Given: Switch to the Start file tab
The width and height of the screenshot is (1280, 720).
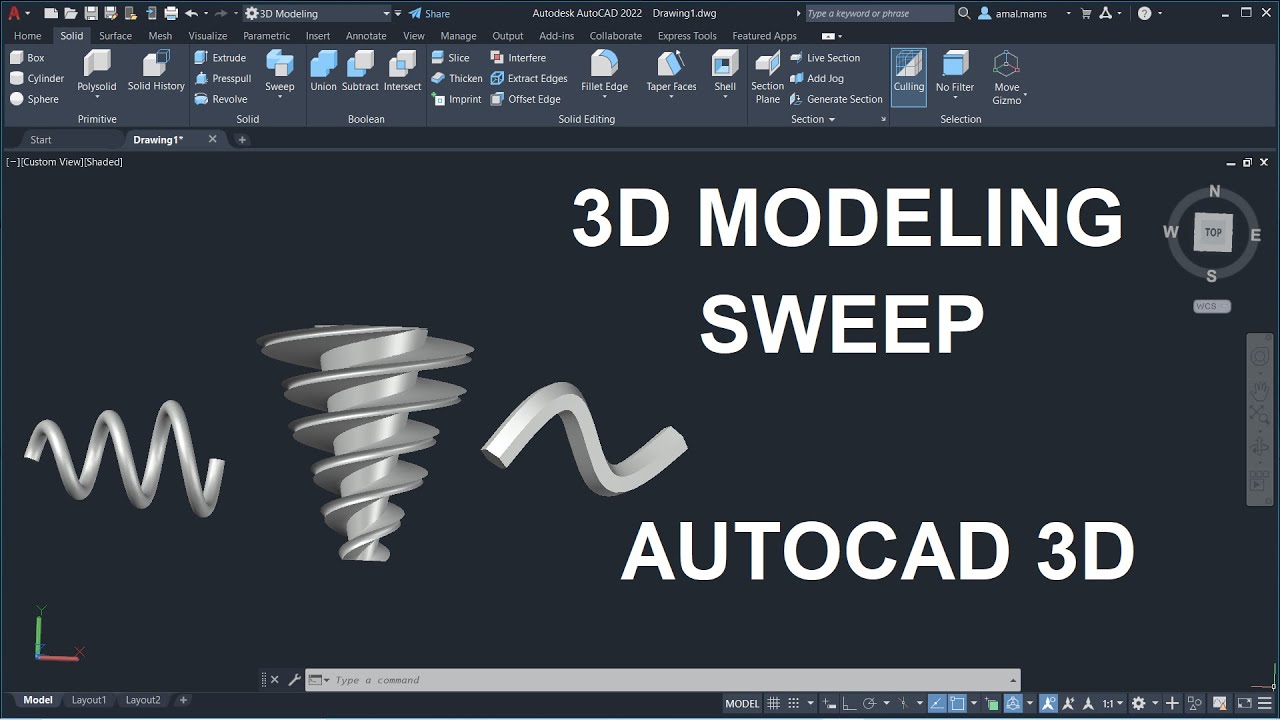Looking at the screenshot, I should pos(41,140).
